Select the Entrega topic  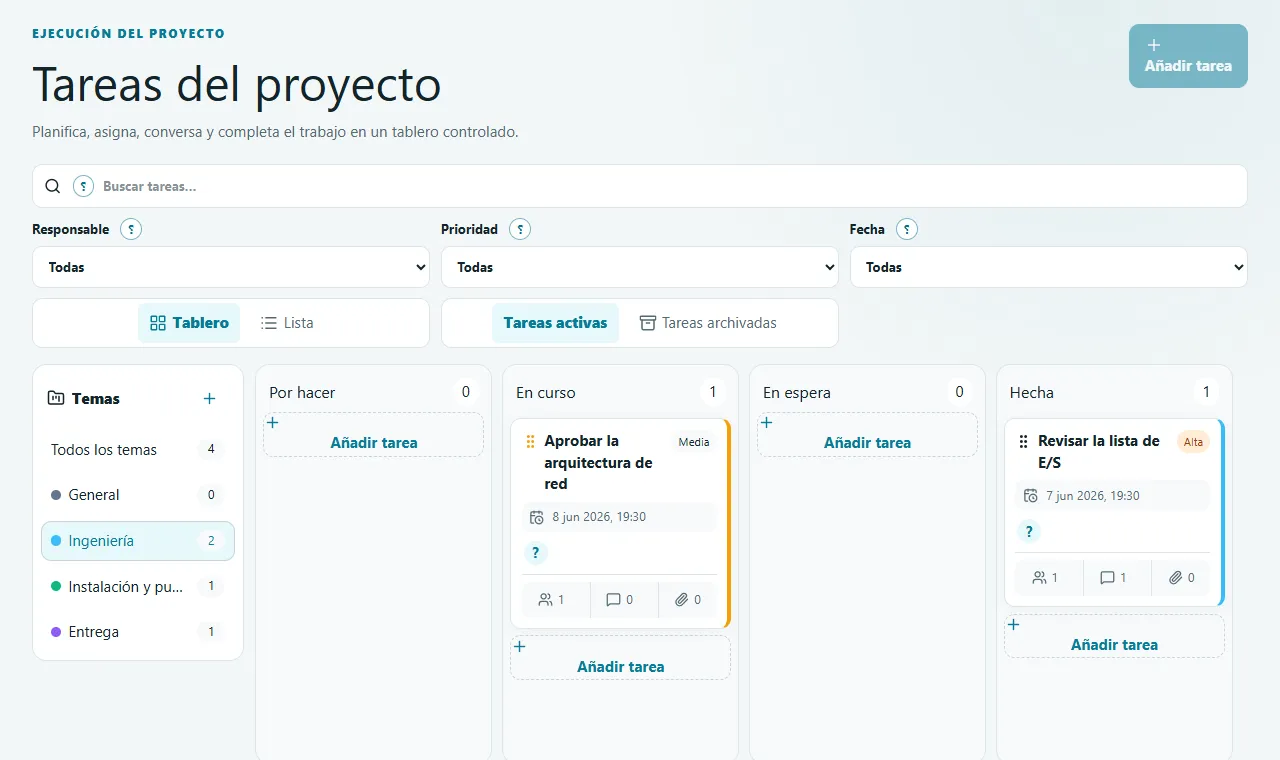138,632
